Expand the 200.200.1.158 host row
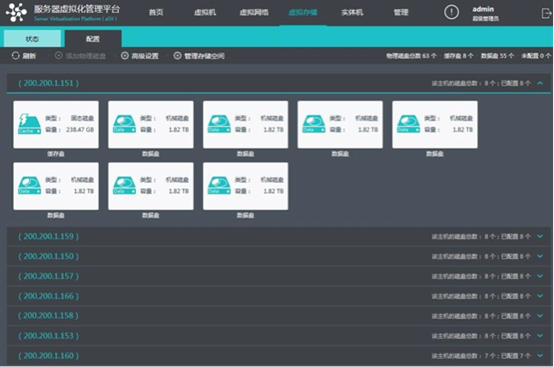554x367 pixels. tap(540, 315)
